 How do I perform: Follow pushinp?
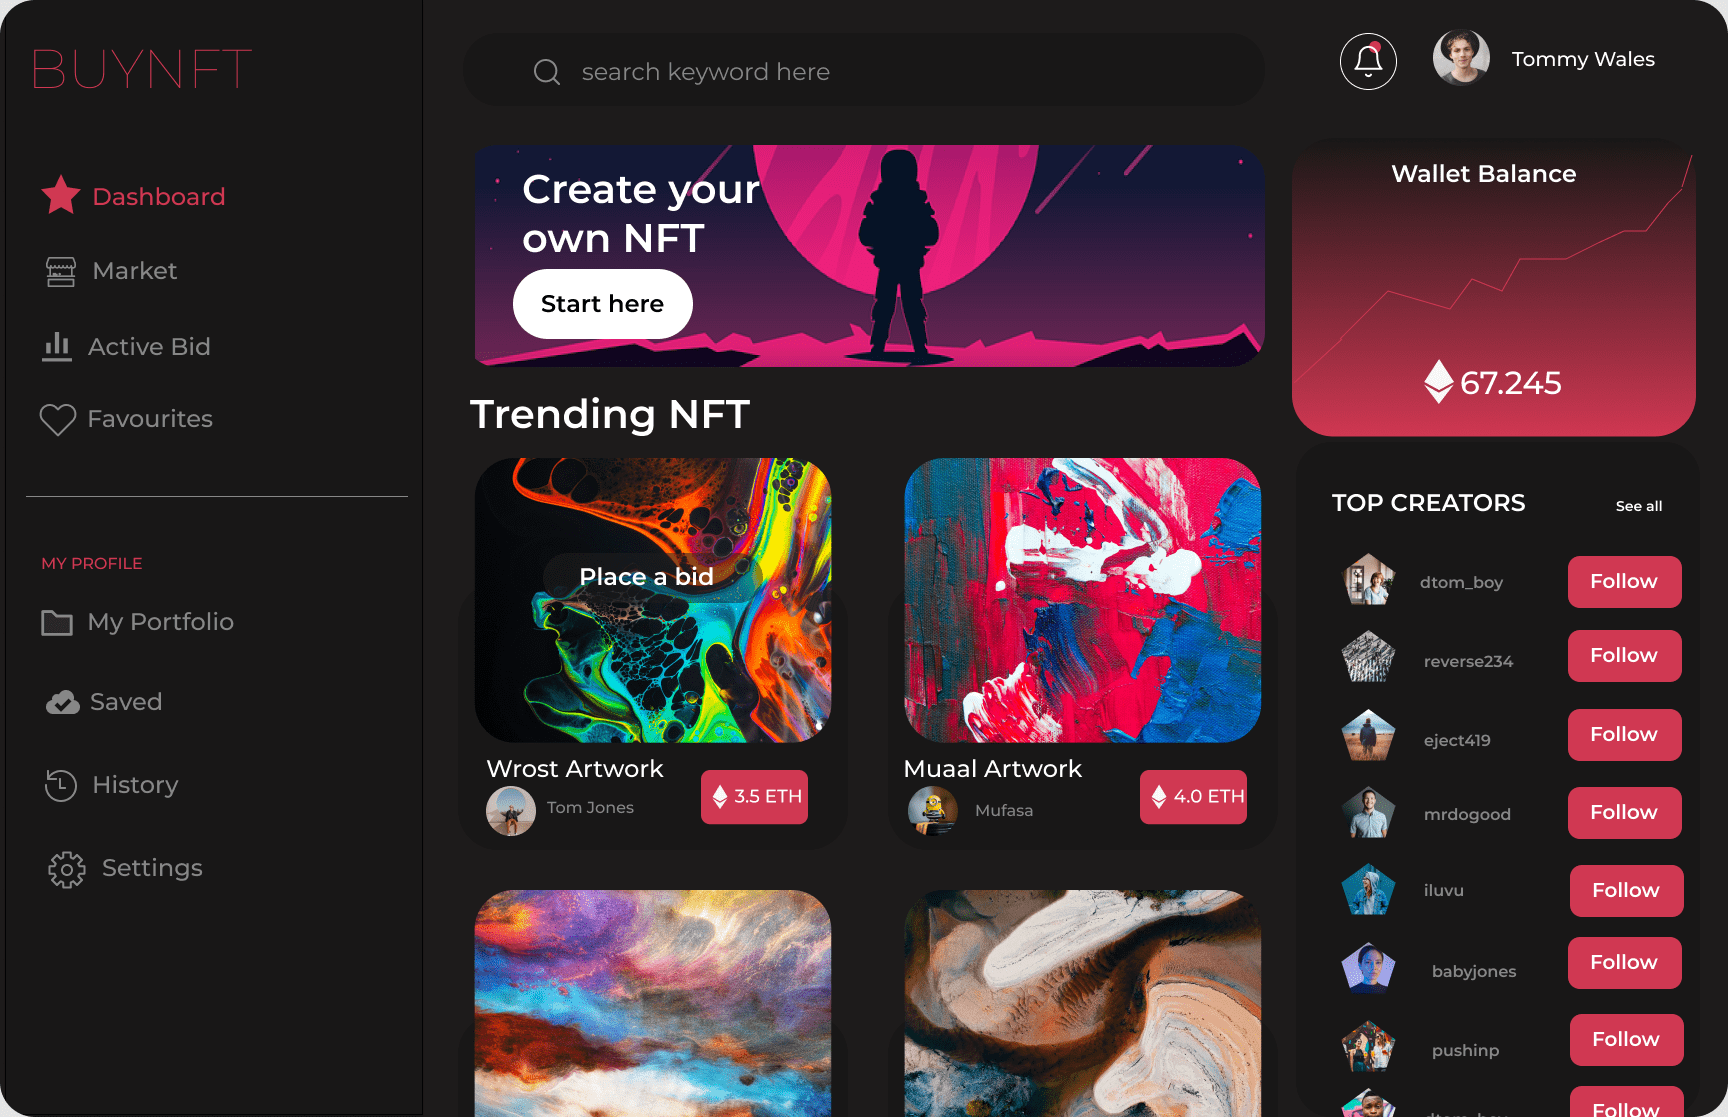[x=1626, y=1040]
